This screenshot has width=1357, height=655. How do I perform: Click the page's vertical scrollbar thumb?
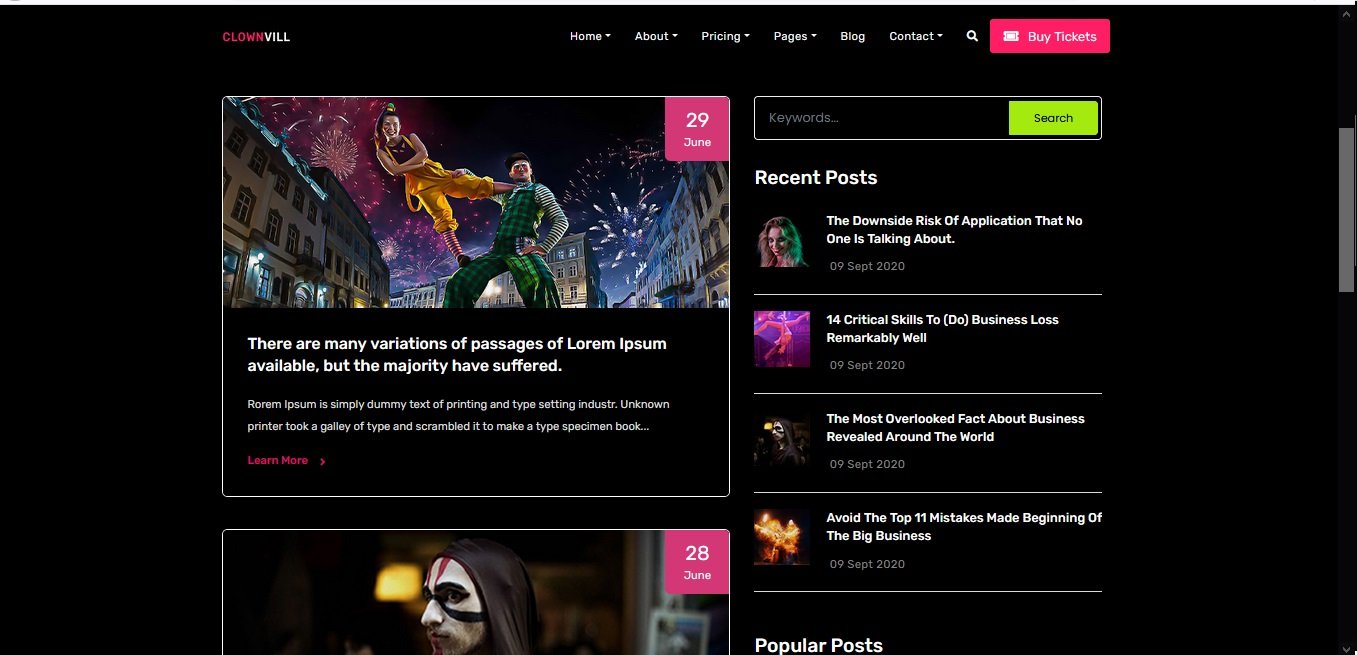pyautogui.click(x=1347, y=209)
